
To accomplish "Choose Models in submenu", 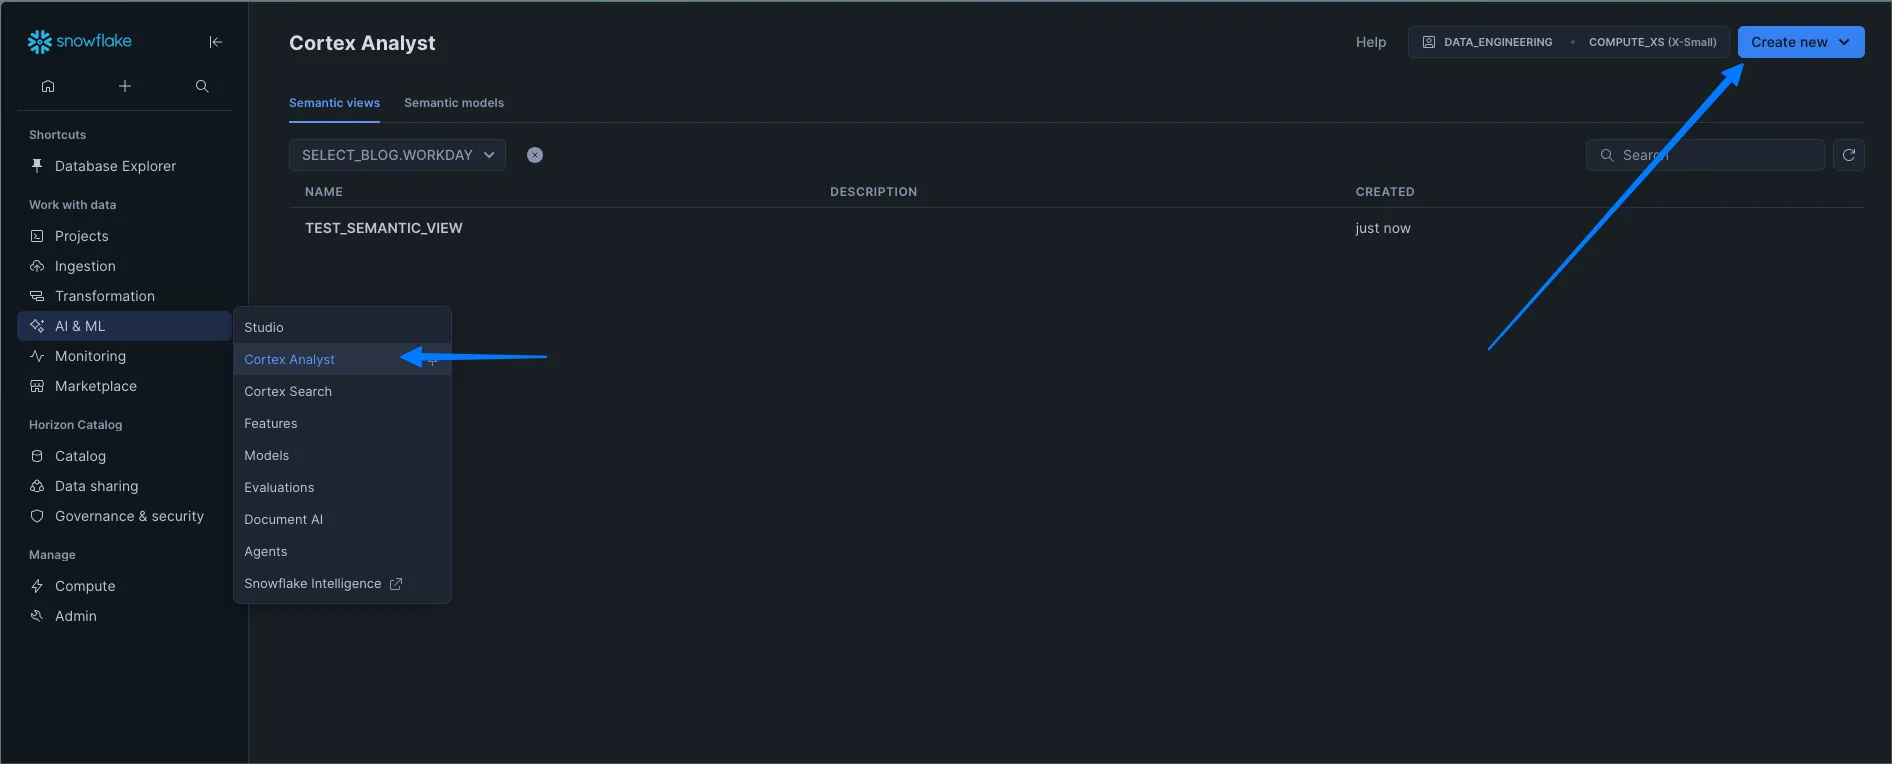I will click(x=342, y=455).
